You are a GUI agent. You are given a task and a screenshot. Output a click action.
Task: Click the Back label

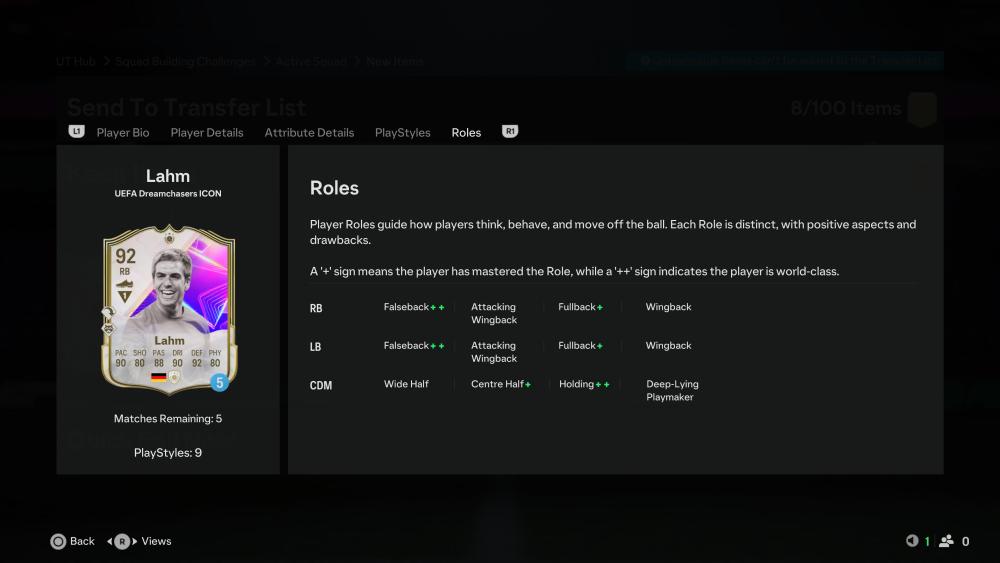82,541
